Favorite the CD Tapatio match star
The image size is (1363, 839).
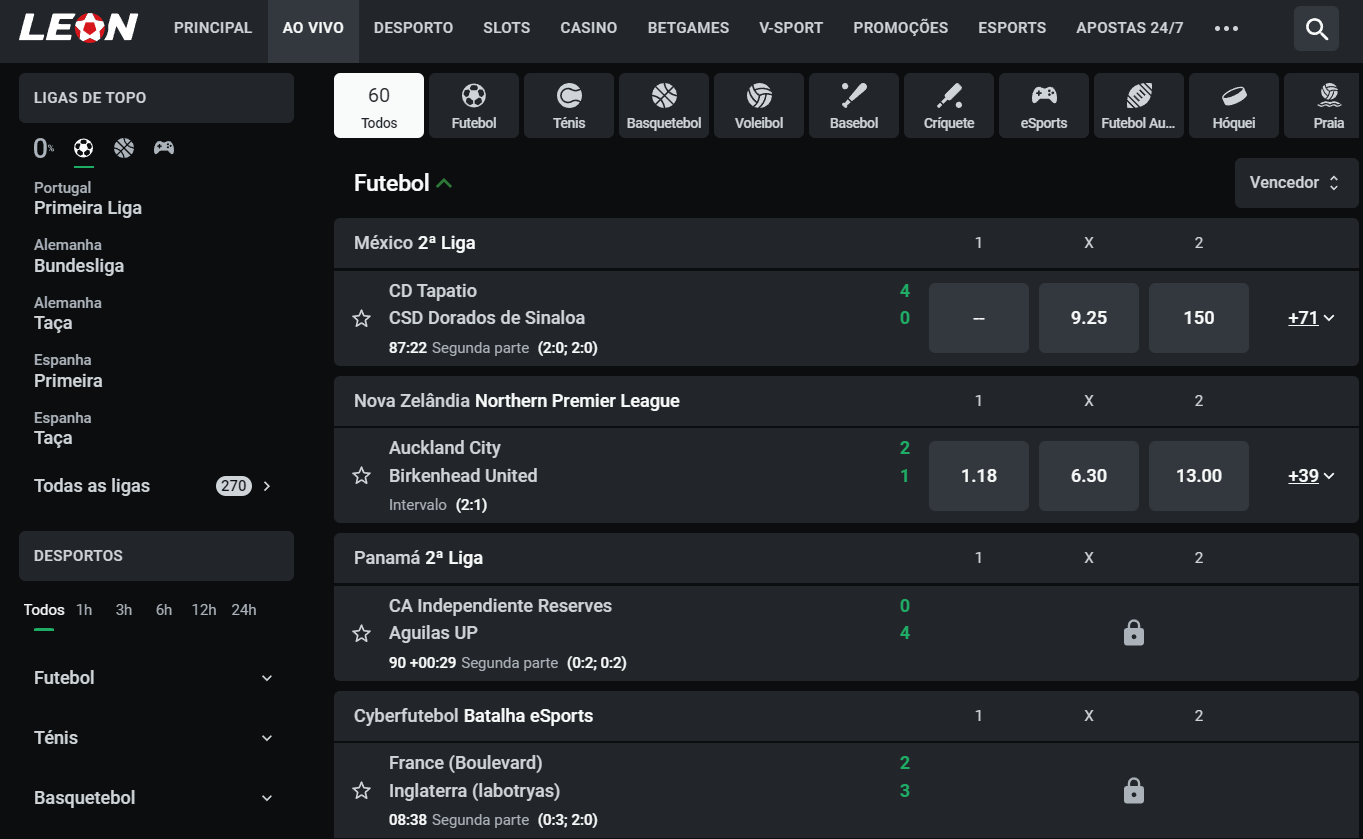pyautogui.click(x=362, y=319)
